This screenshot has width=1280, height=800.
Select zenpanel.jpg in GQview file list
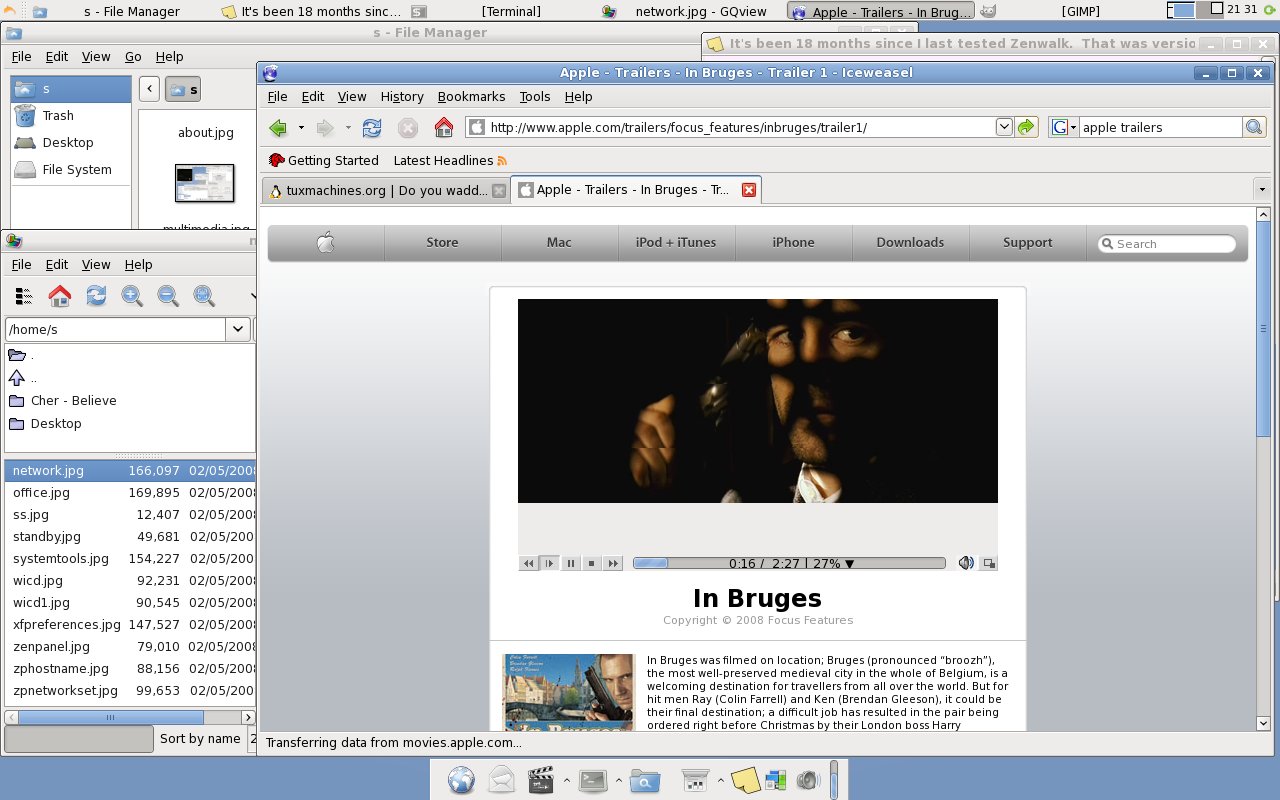point(131,646)
